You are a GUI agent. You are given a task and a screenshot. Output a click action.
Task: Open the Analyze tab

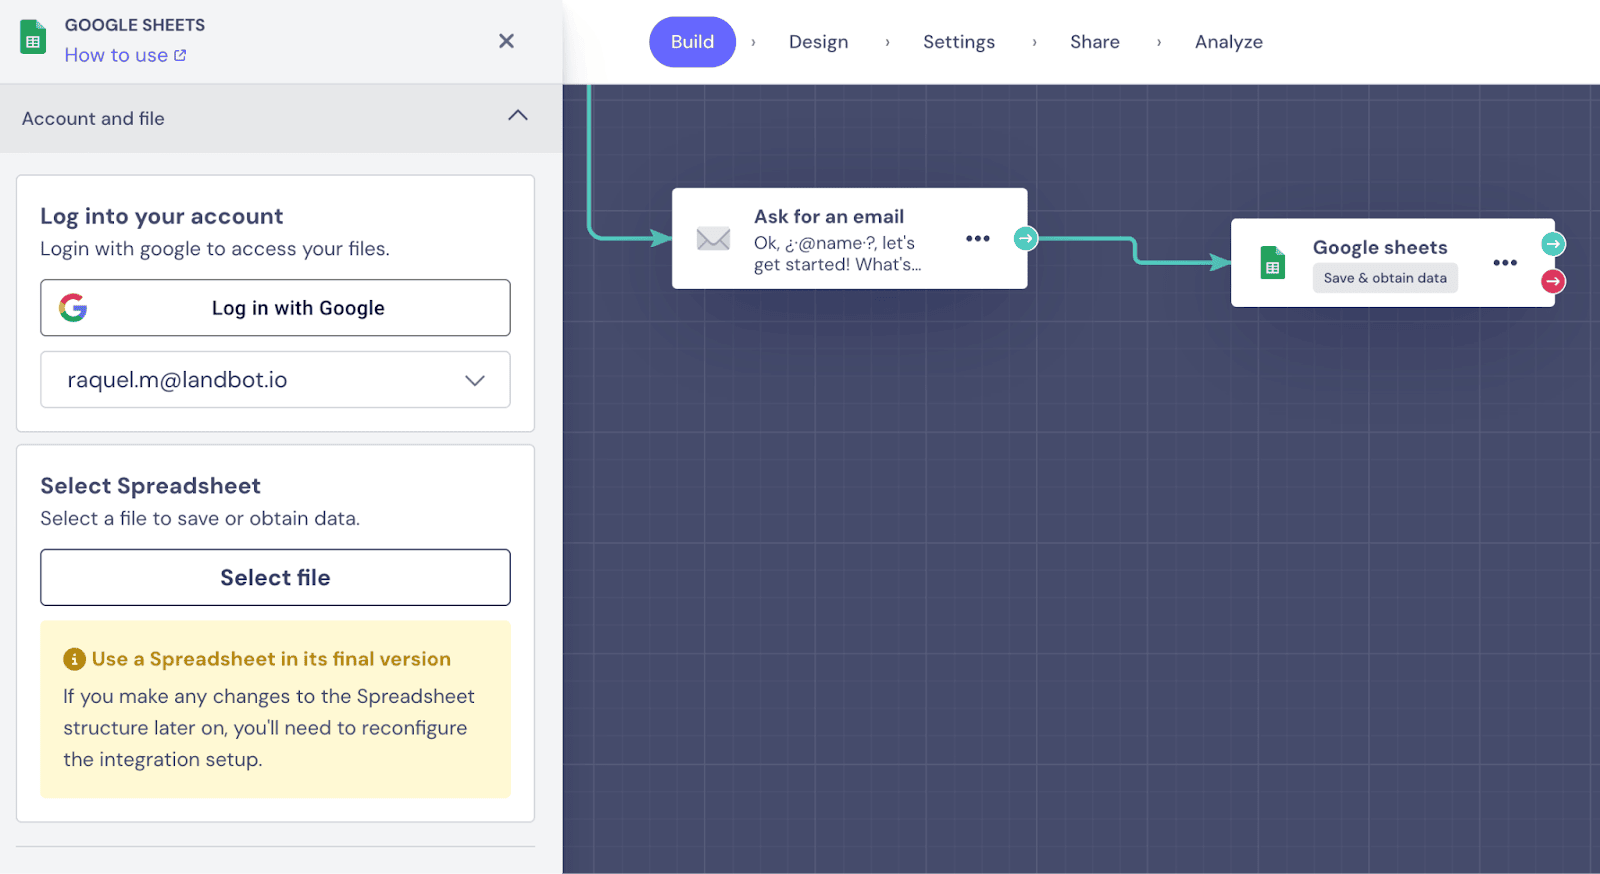[x=1229, y=42]
